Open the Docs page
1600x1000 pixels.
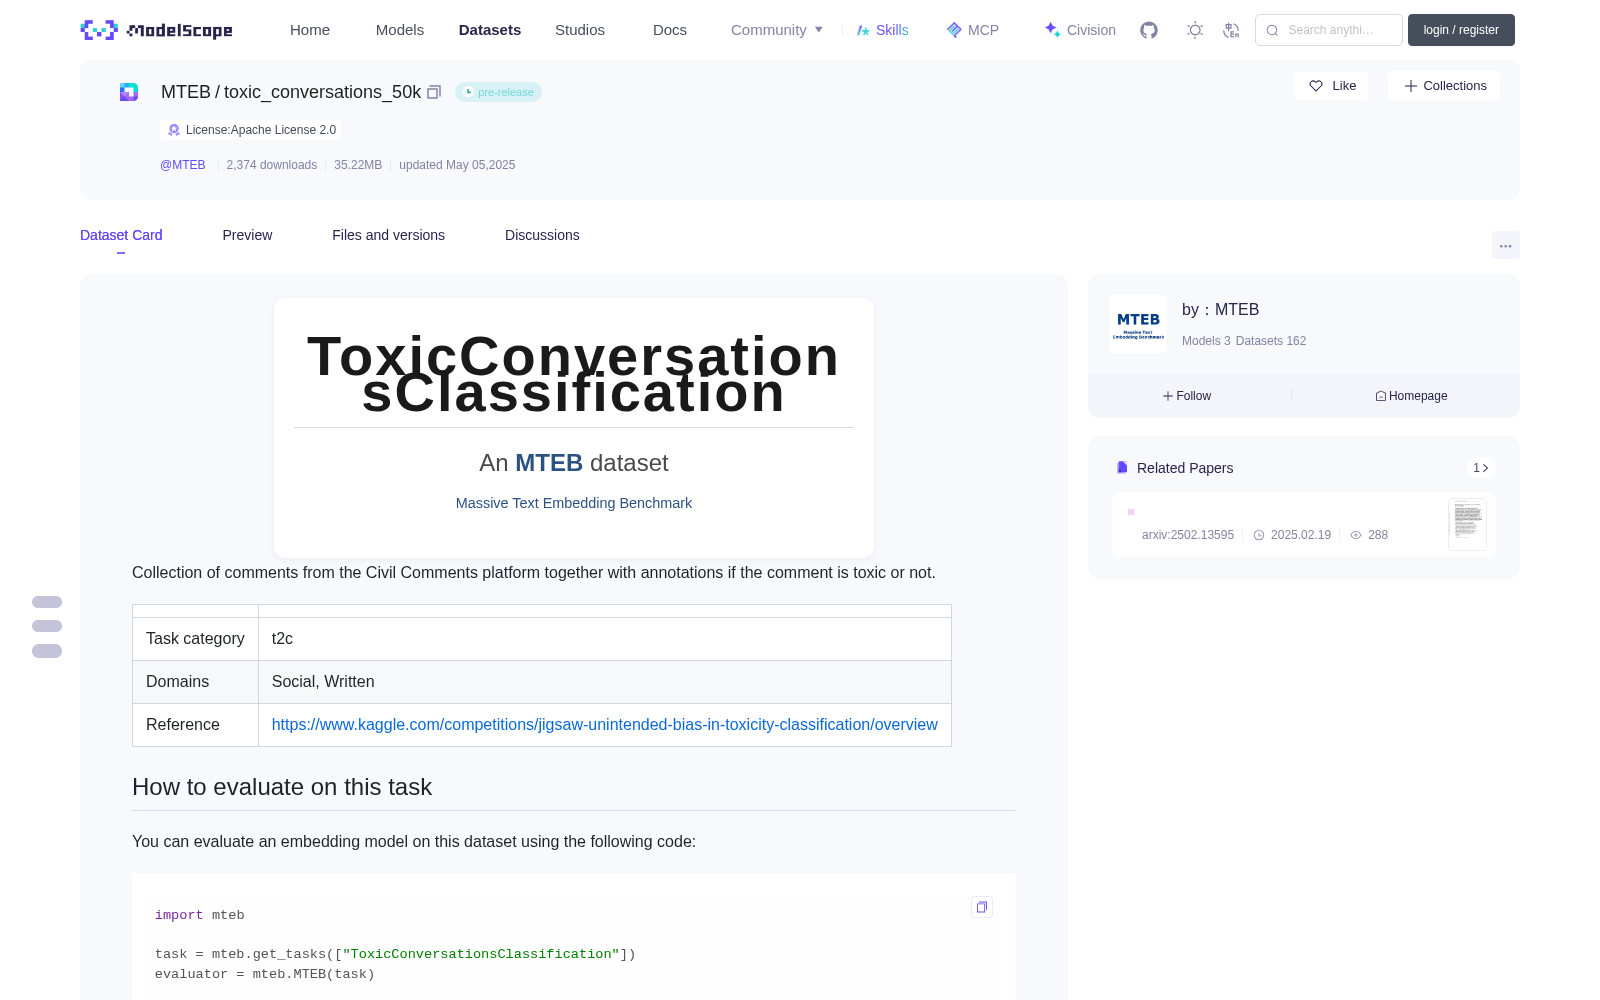pos(670,30)
